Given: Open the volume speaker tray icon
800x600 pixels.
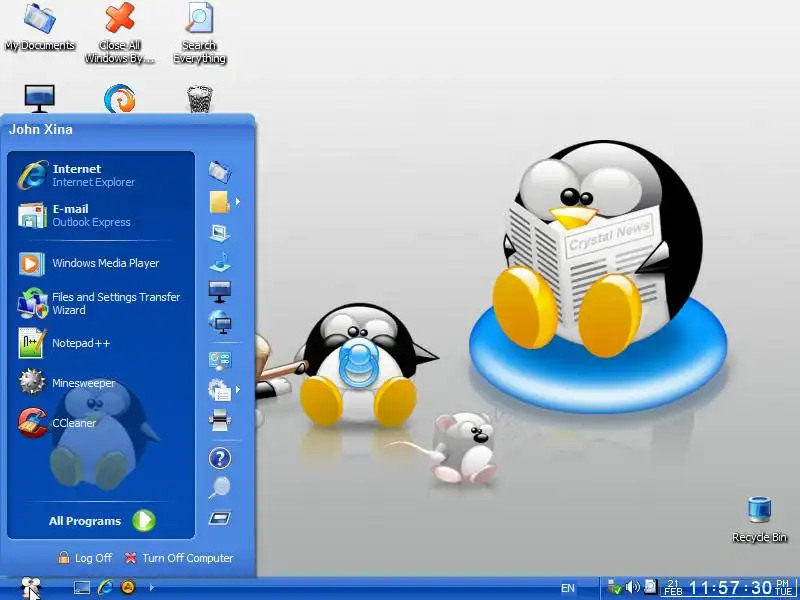Looking at the screenshot, I should [633, 587].
